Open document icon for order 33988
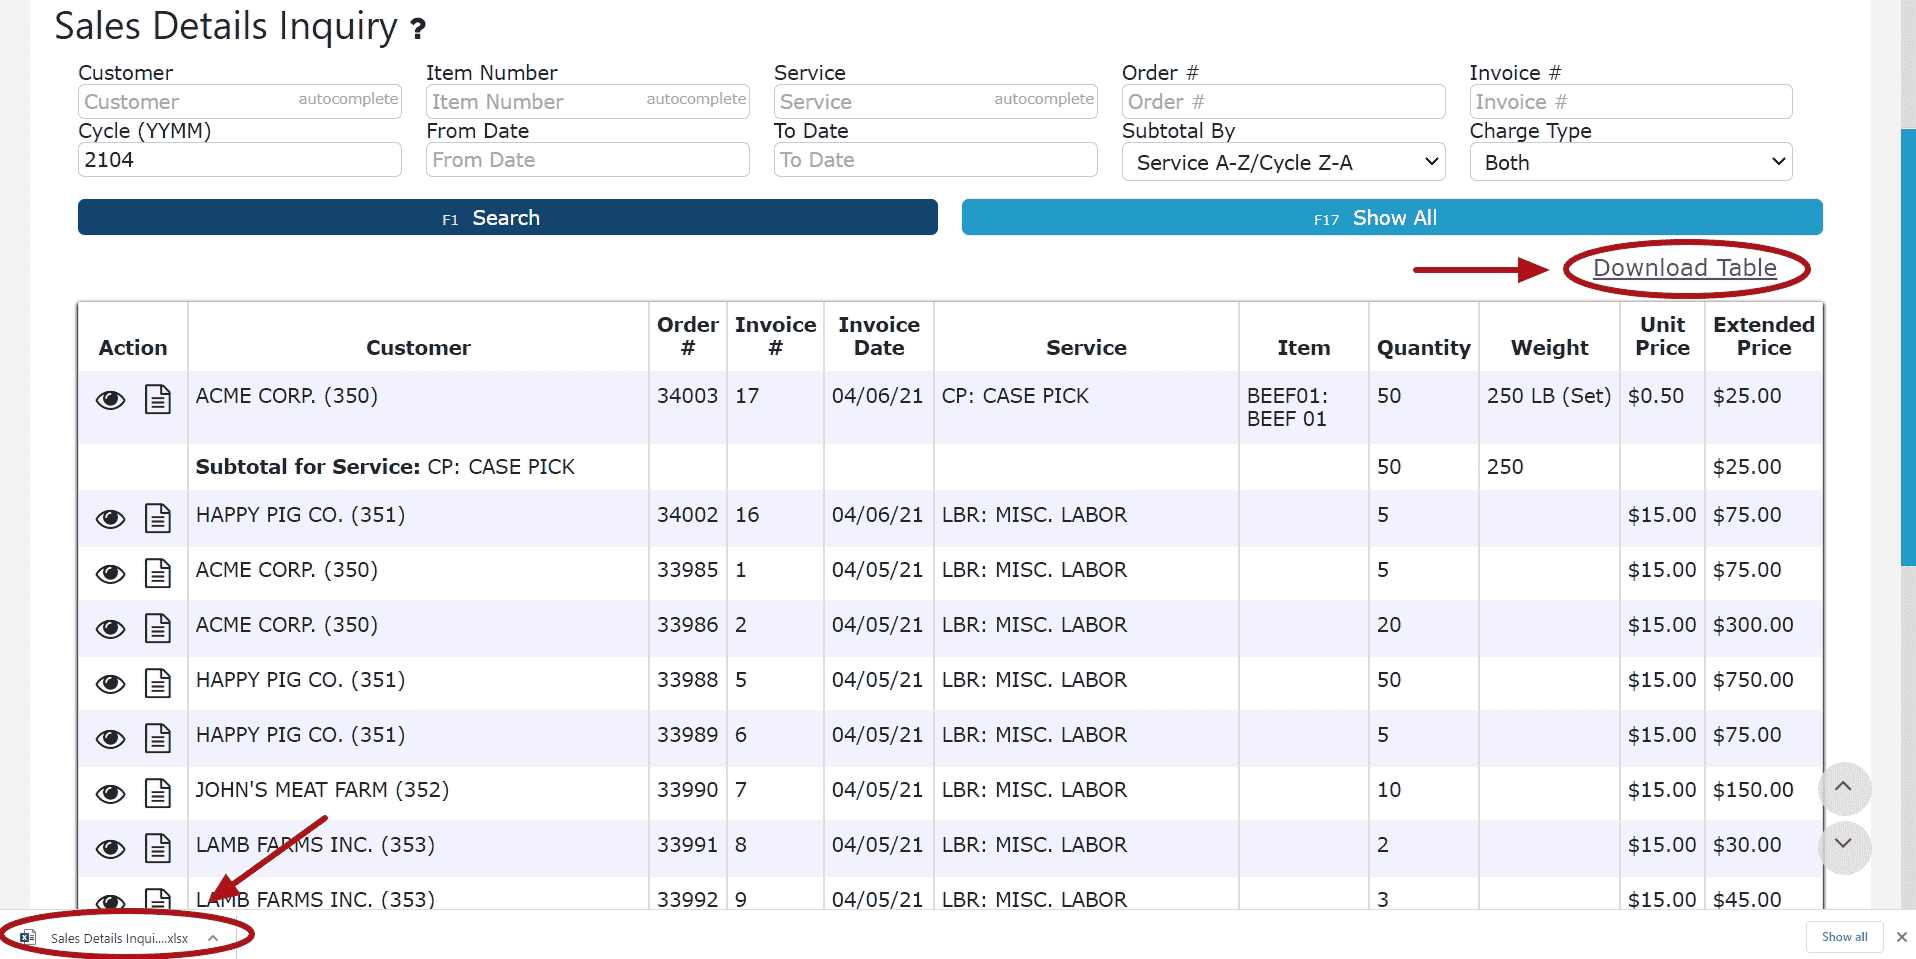Viewport: 1916px width, 959px height. pos(158,683)
